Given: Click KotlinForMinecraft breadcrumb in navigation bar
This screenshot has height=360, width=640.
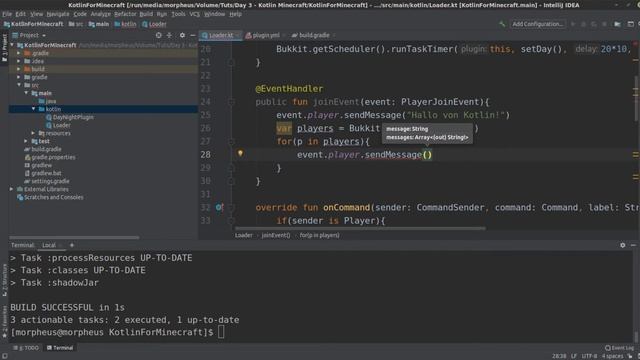Looking at the screenshot, I should point(34,24).
